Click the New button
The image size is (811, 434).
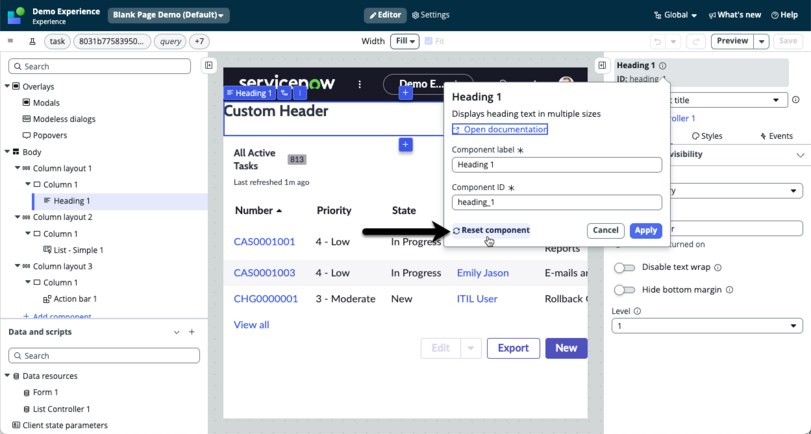click(566, 348)
